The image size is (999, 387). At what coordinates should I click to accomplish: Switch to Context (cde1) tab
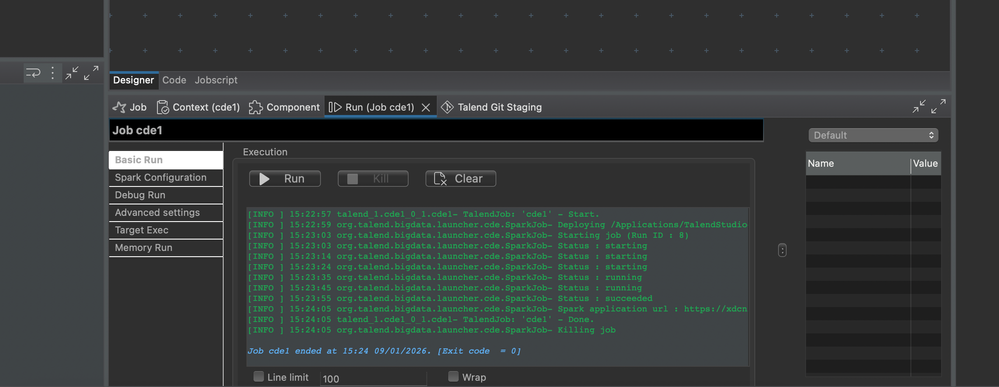point(198,107)
